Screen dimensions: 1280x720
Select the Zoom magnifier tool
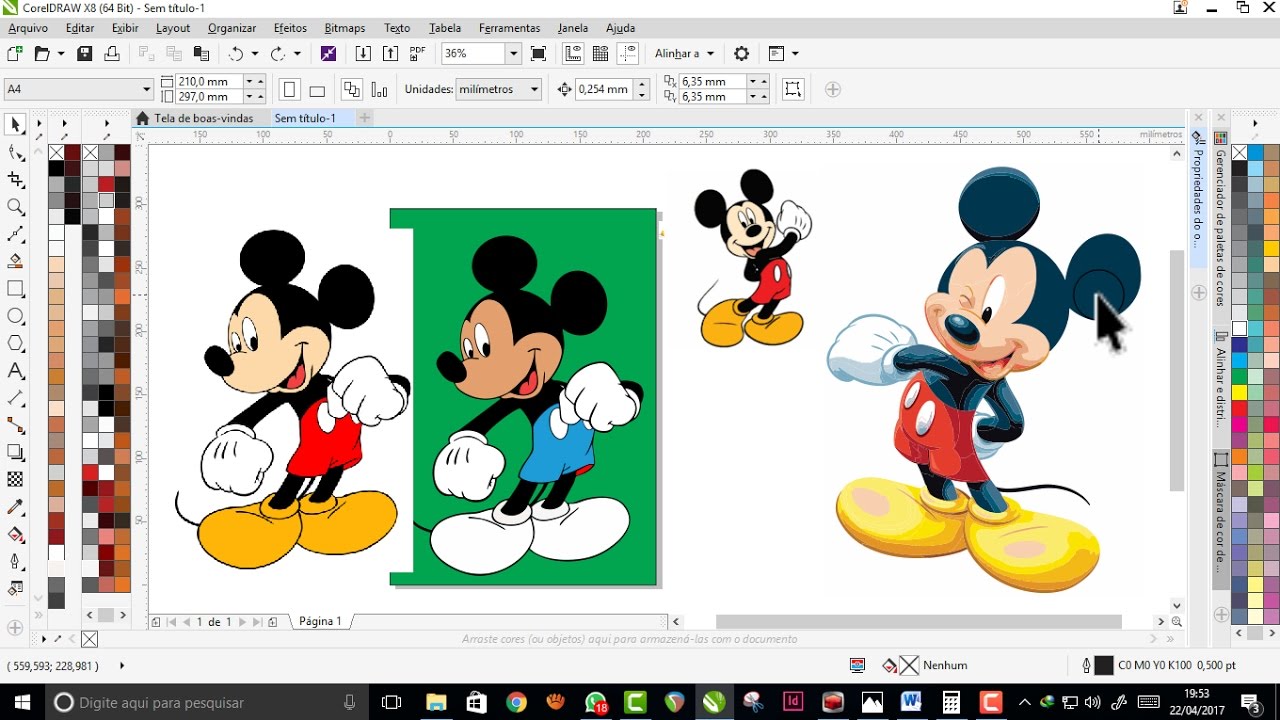coord(15,207)
